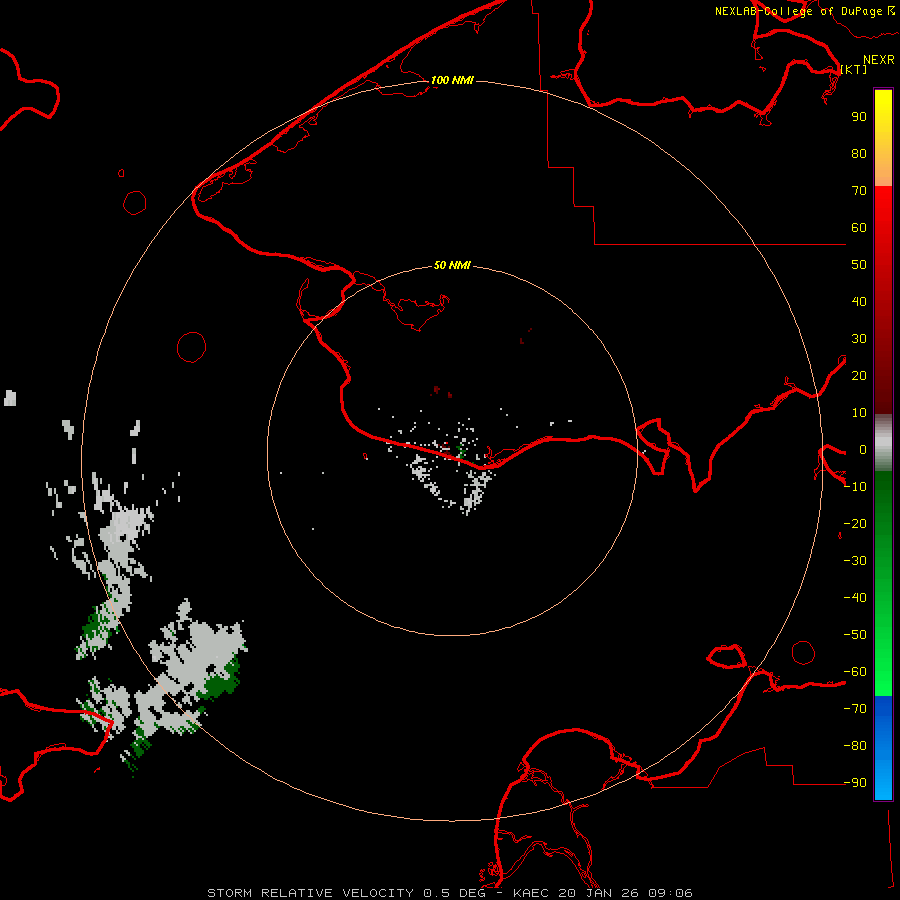Click the -70 value on the velocity scale

point(855,709)
